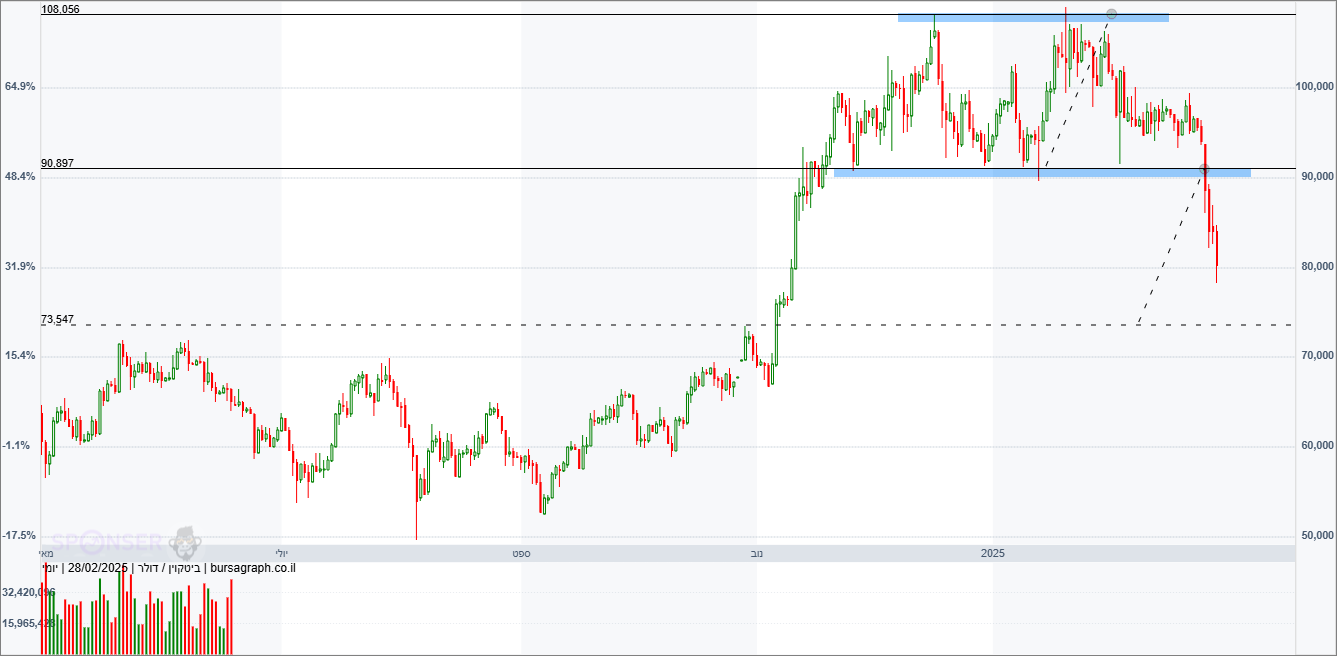The width and height of the screenshot is (1337, 656).
Task: Click the 32,420,096 volume axis label
Action: [28, 592]
